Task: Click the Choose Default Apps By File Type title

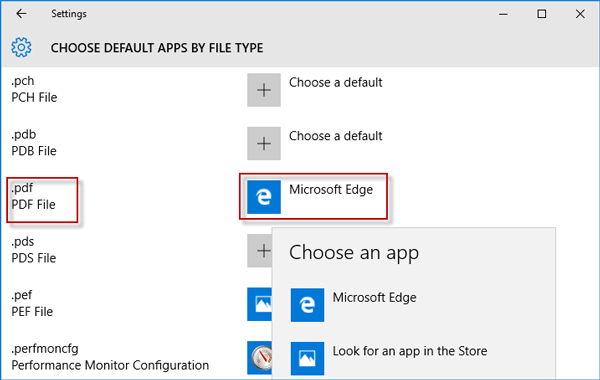Action: [157, 48]
